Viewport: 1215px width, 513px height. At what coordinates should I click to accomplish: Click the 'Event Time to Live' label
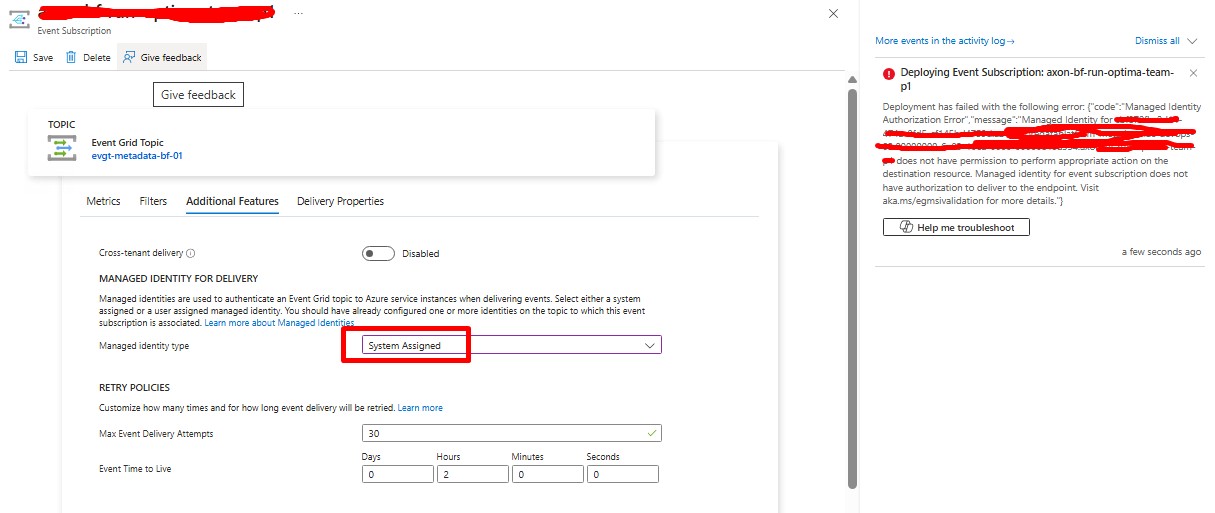pyautogui.click(x=141, y=468)
